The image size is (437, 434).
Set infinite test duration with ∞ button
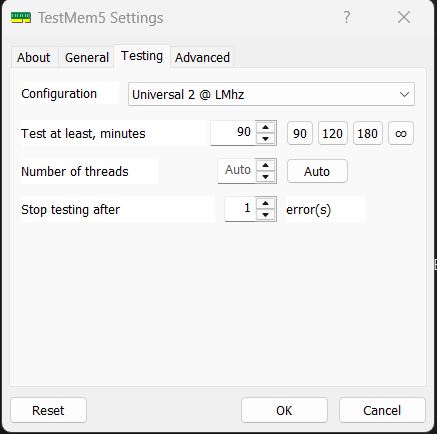(x=401, y=133)
